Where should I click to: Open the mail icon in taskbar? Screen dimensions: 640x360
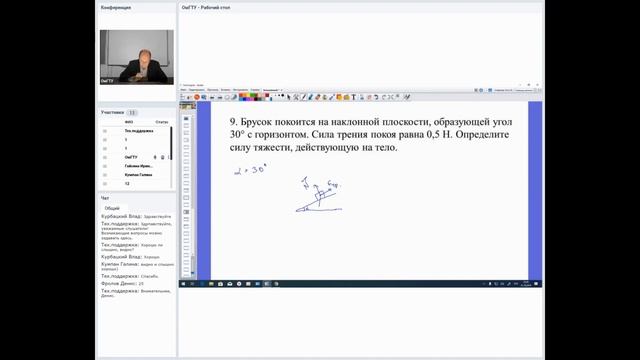click(230, 284)
